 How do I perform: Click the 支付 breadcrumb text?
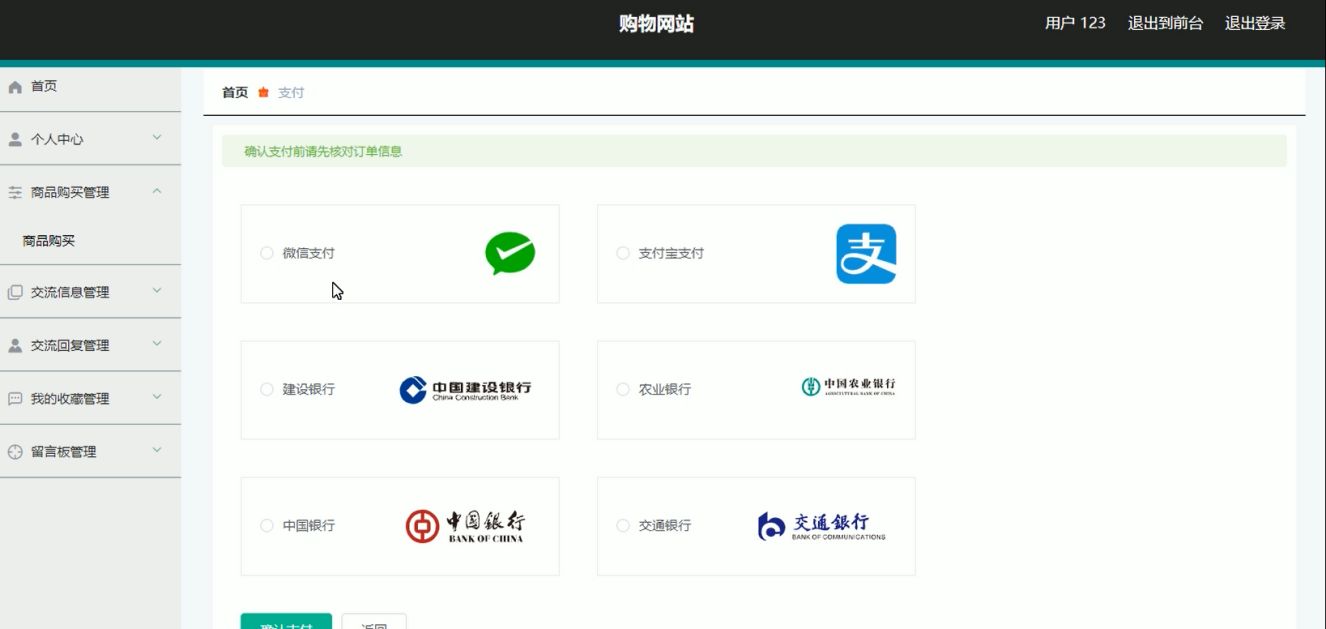291,92
